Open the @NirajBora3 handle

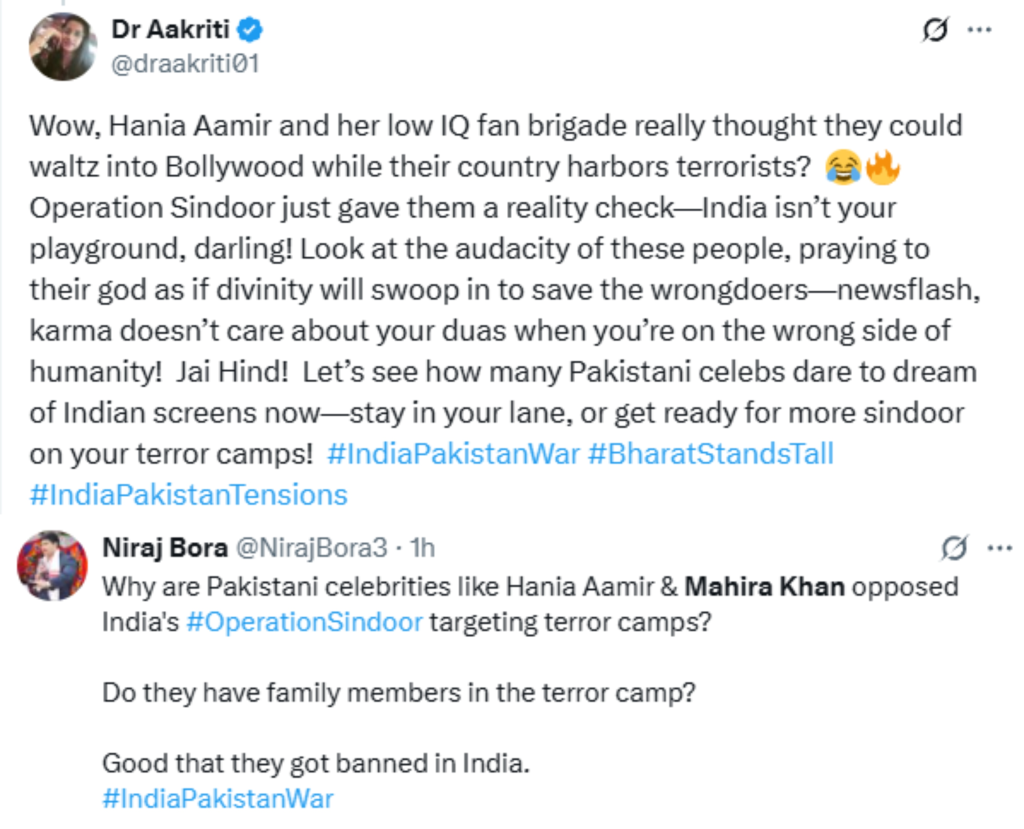pos(313,547)
